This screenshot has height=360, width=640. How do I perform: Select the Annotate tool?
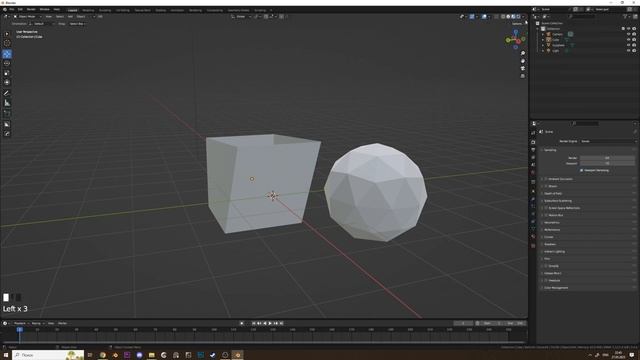[x=7, y=93]
